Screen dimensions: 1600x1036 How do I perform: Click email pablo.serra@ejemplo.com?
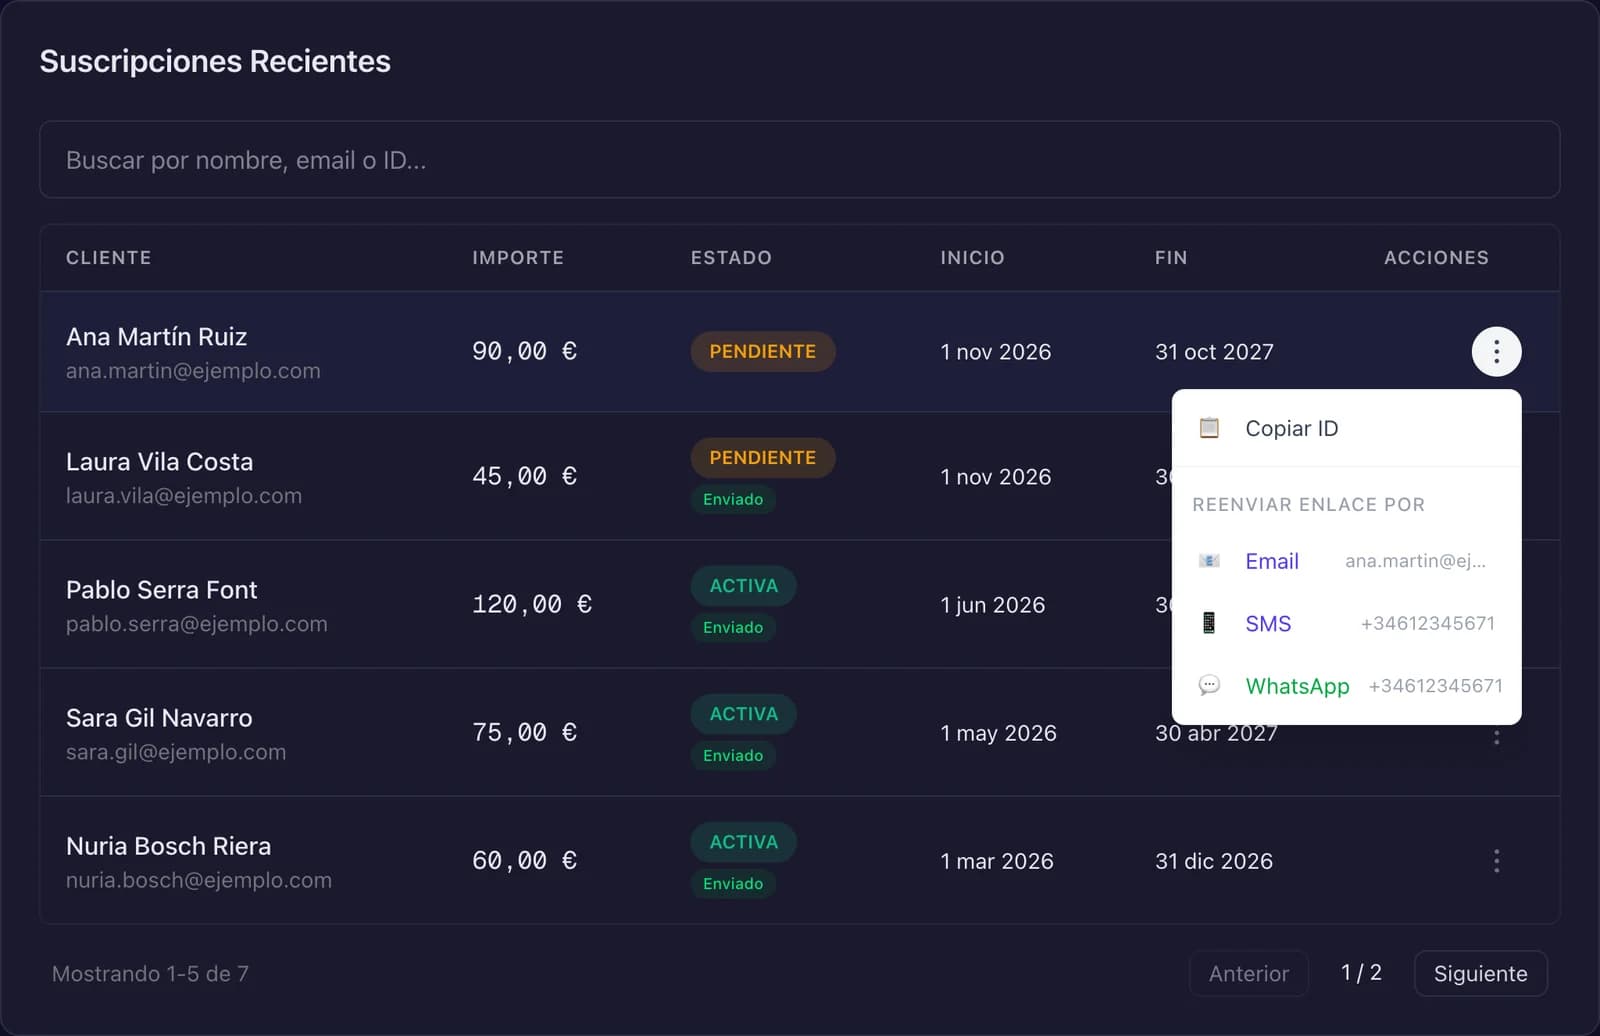coord(197,624)
